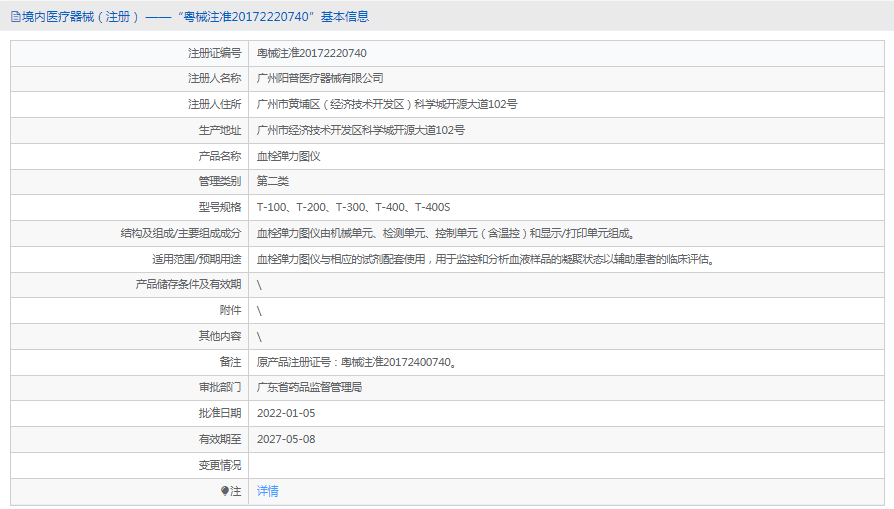Viewport: 894px width, 509px height.
Task: Click the production address value under 生产地址
Action: point(360,130)
